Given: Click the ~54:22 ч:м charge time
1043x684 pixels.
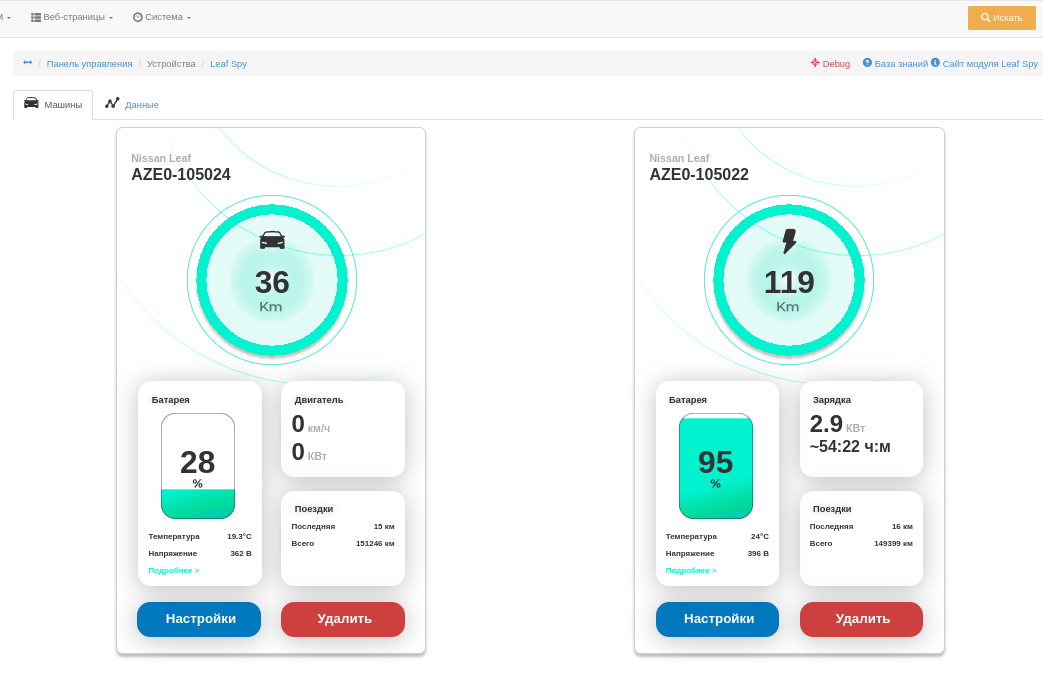Looking at the screenshot, I should coord(850,446).
